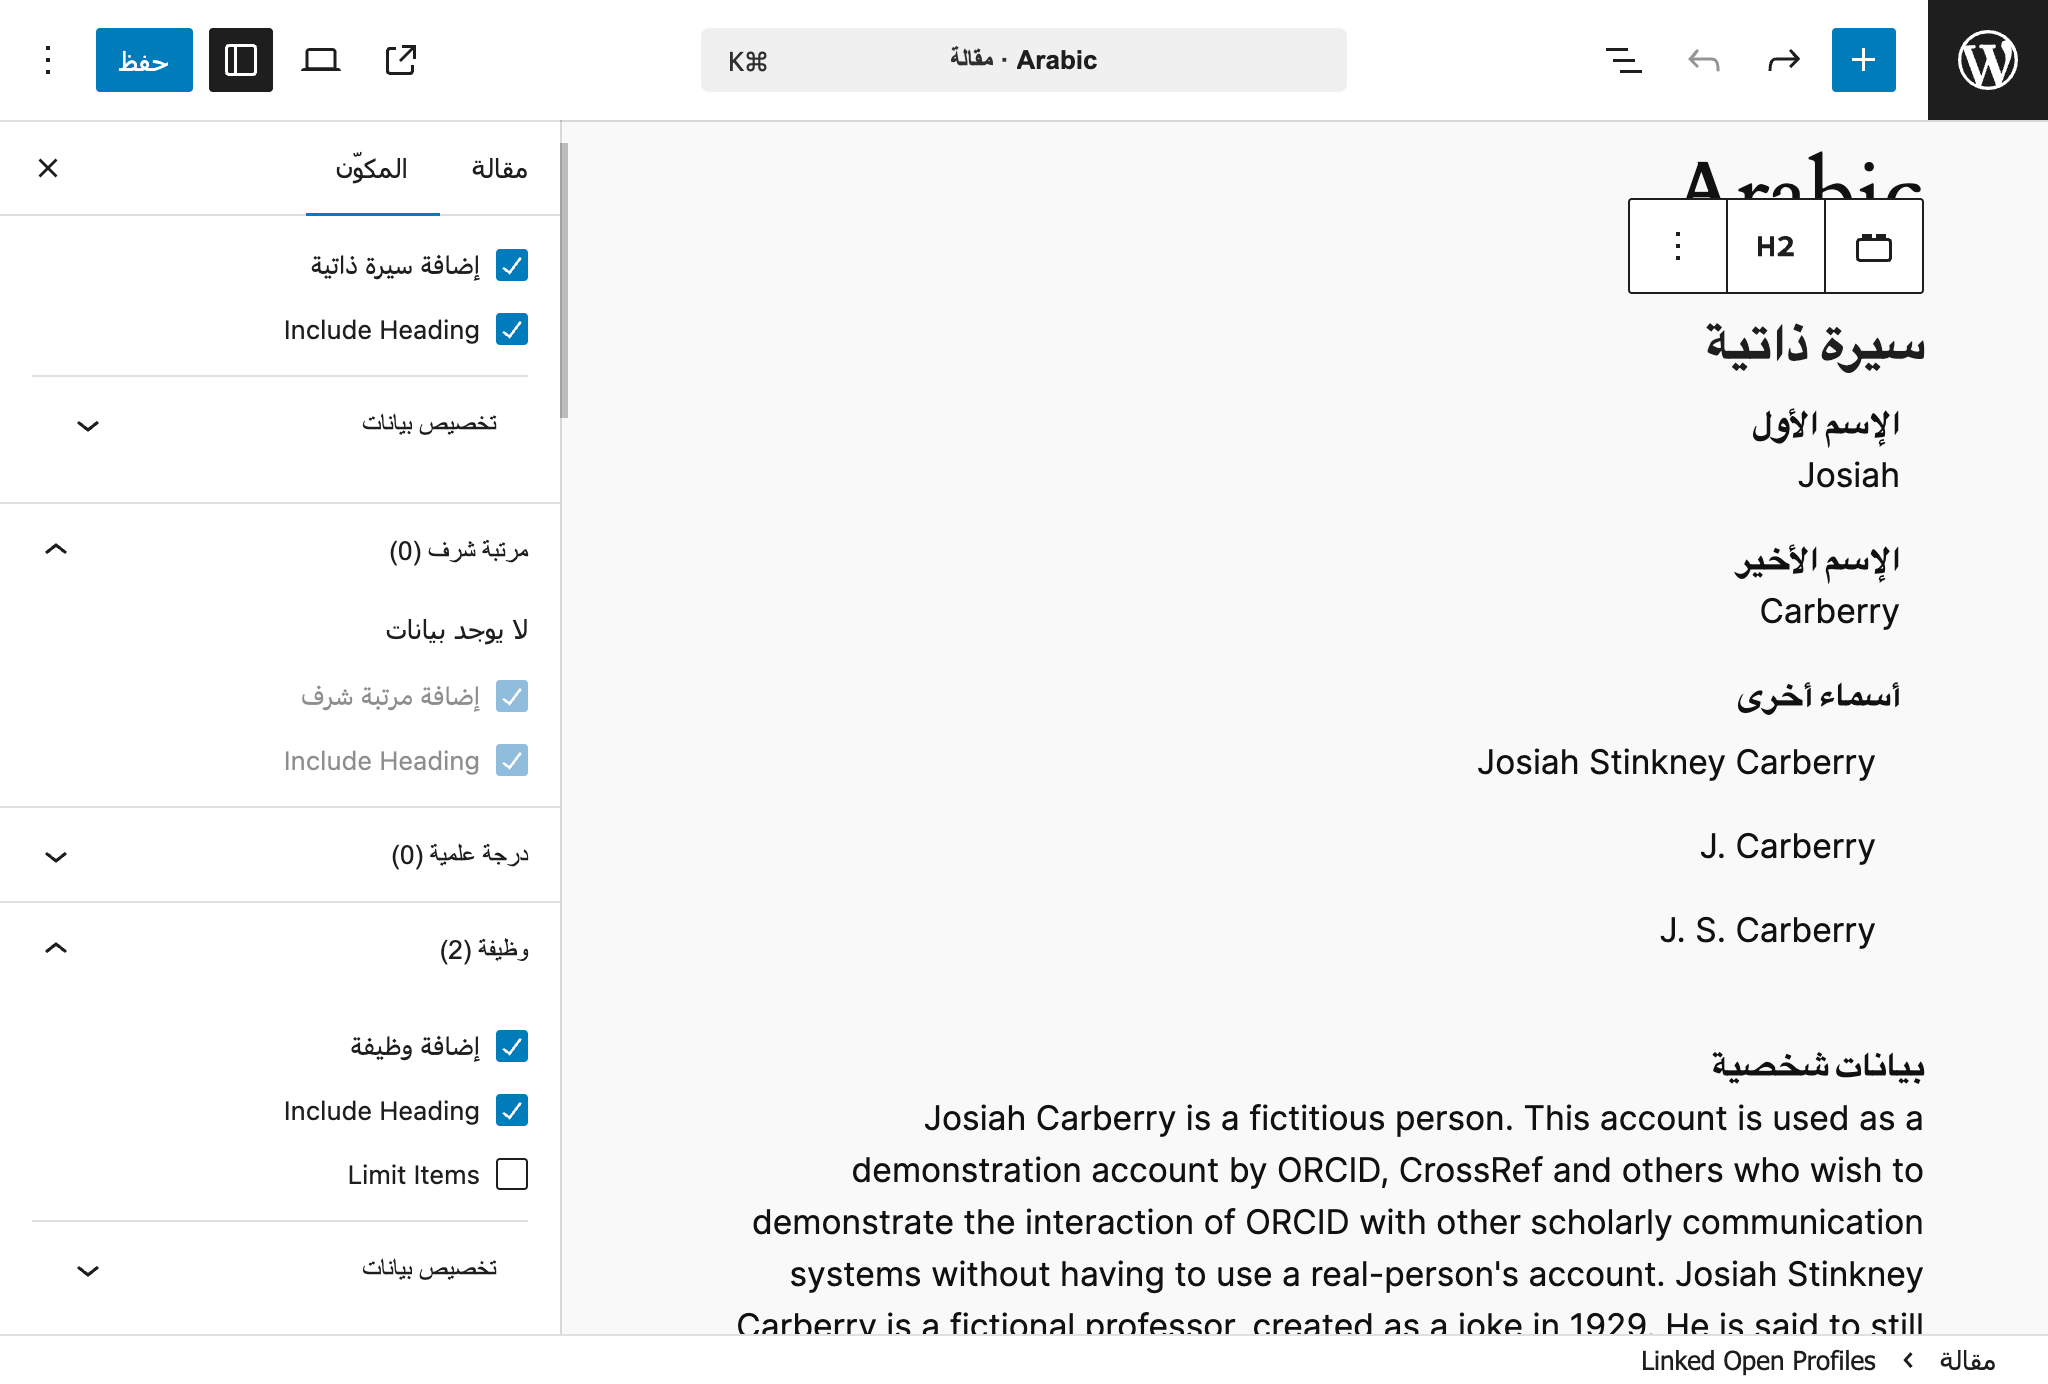Toggle Include Heading under وظيفة section
Image resolution: width=2048 pixels, height=1384 pixels.
point(512,1110)
